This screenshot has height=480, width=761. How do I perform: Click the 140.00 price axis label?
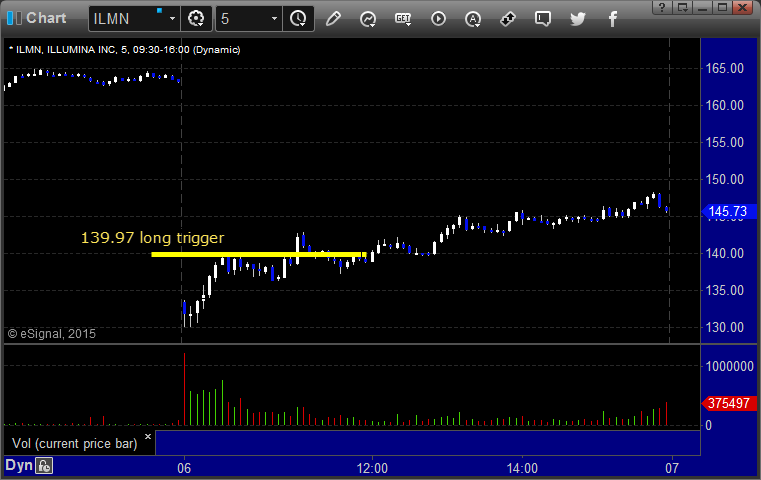(x=725, y=253)
